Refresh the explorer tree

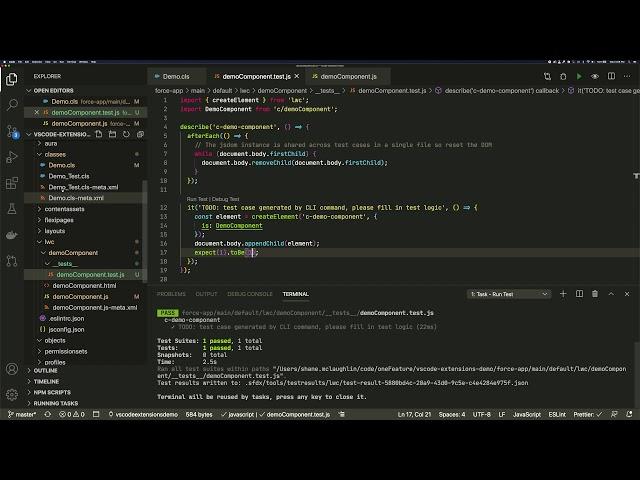click(x=127, y=134)
